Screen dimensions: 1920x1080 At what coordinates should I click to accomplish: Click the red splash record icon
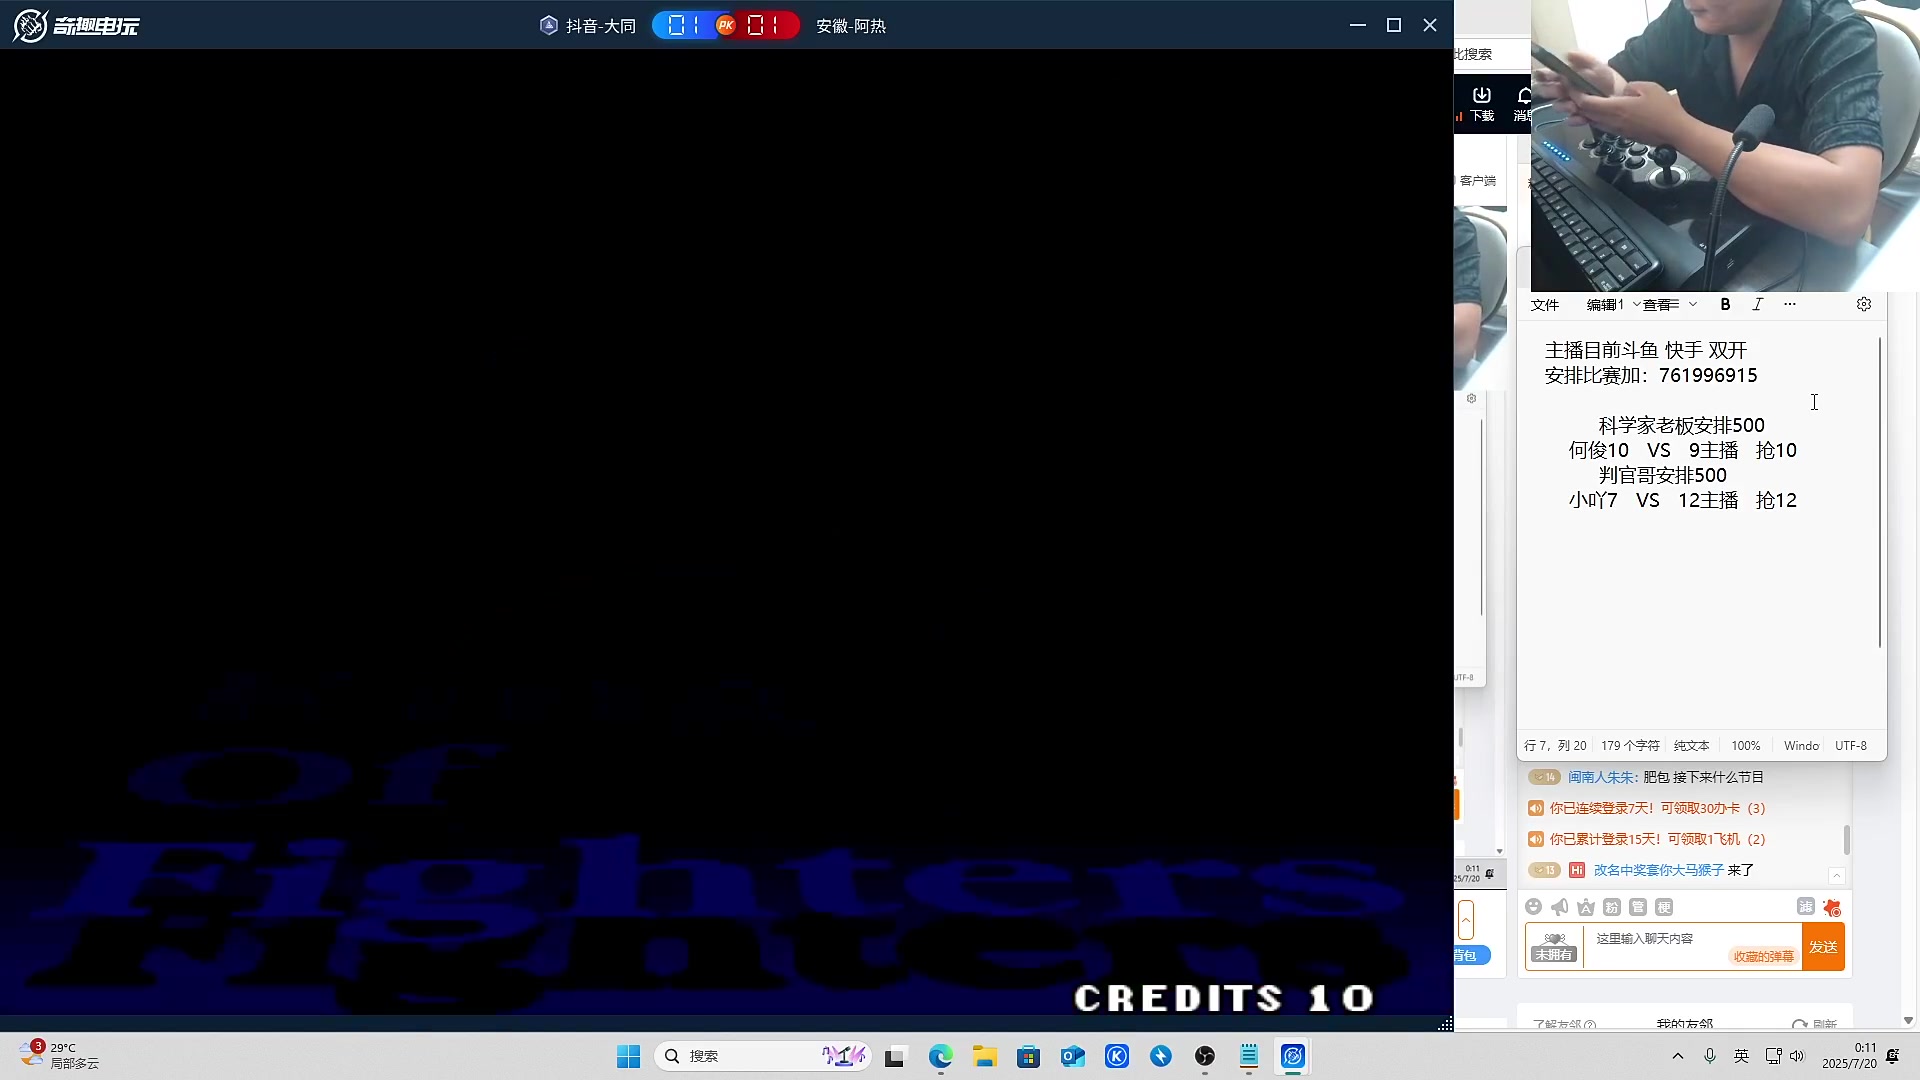pos(1832,907)
